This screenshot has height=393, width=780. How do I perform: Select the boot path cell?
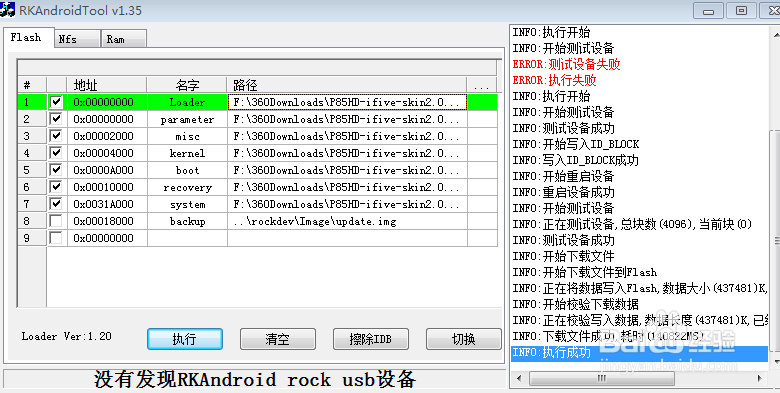[x=347, y=170]
